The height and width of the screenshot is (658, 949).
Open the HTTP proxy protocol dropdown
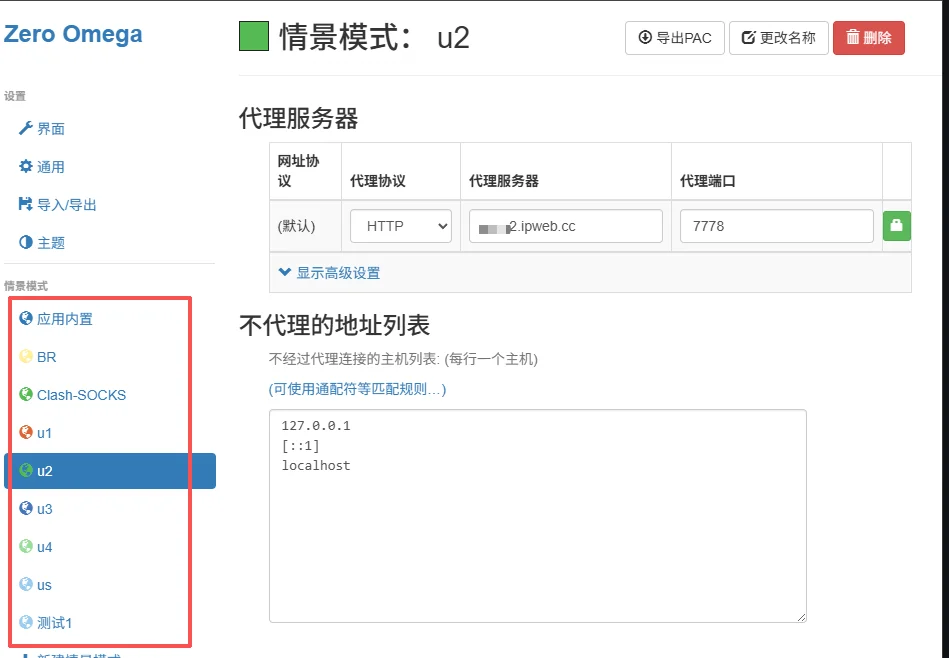(x=401, y=226)
